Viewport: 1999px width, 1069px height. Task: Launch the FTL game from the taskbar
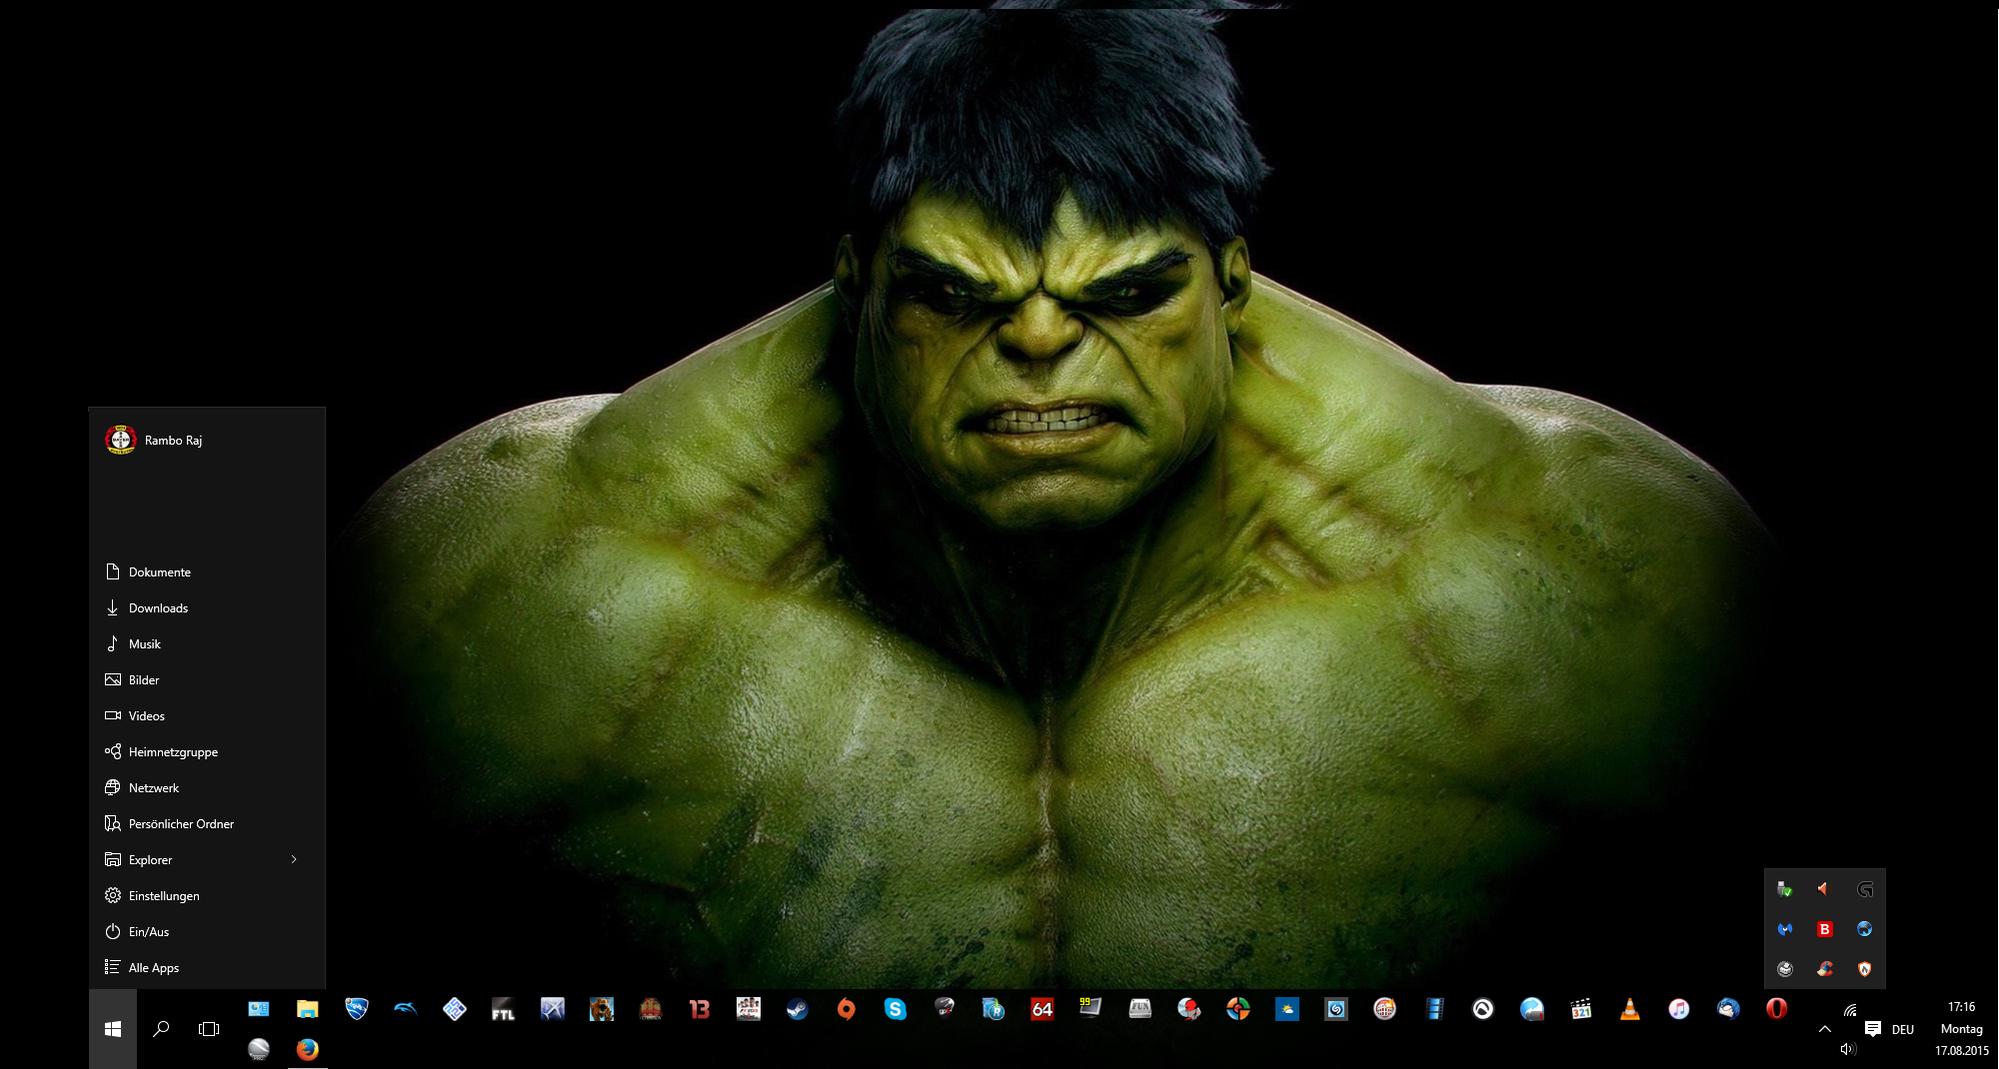pos(503,1009)
